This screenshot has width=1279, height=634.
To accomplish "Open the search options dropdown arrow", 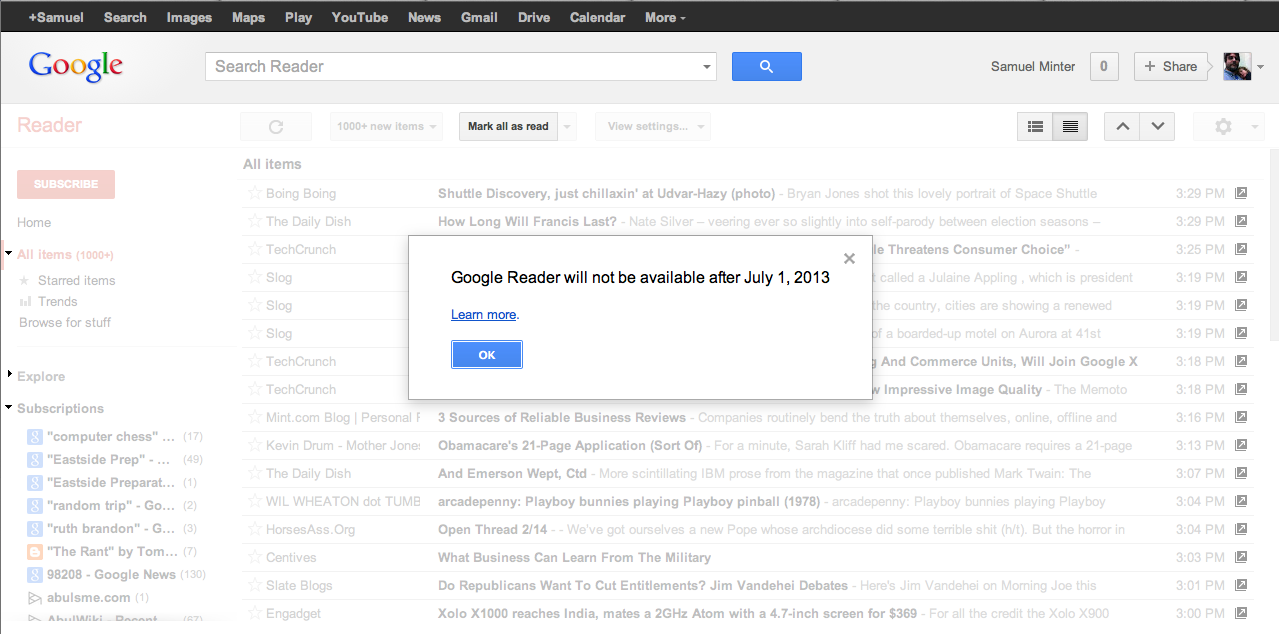I will pyautogui.click(x=707, y=67).
